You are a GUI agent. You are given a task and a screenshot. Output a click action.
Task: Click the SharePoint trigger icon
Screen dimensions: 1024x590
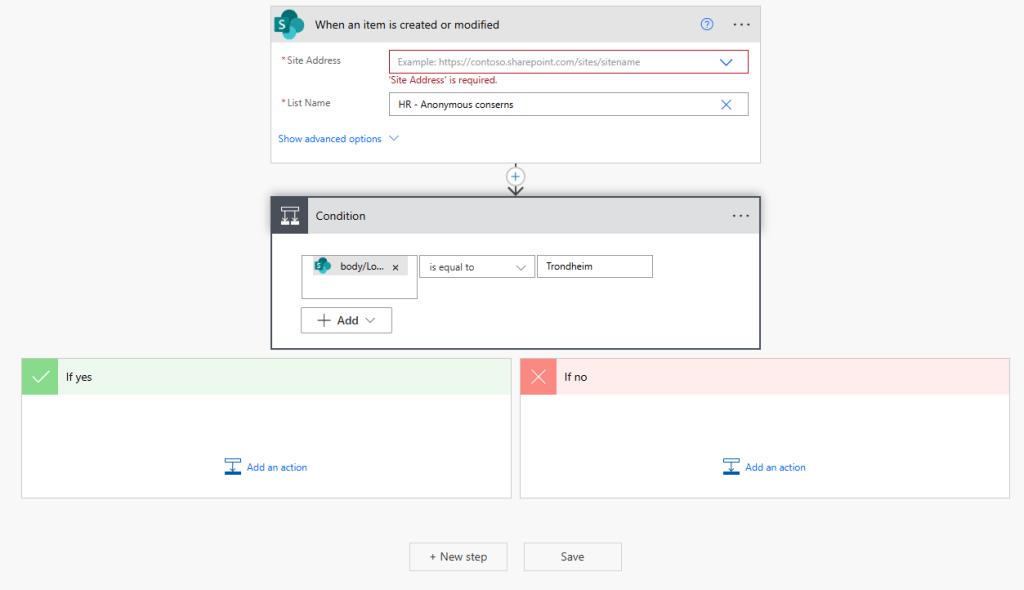[x=290, y=24]
